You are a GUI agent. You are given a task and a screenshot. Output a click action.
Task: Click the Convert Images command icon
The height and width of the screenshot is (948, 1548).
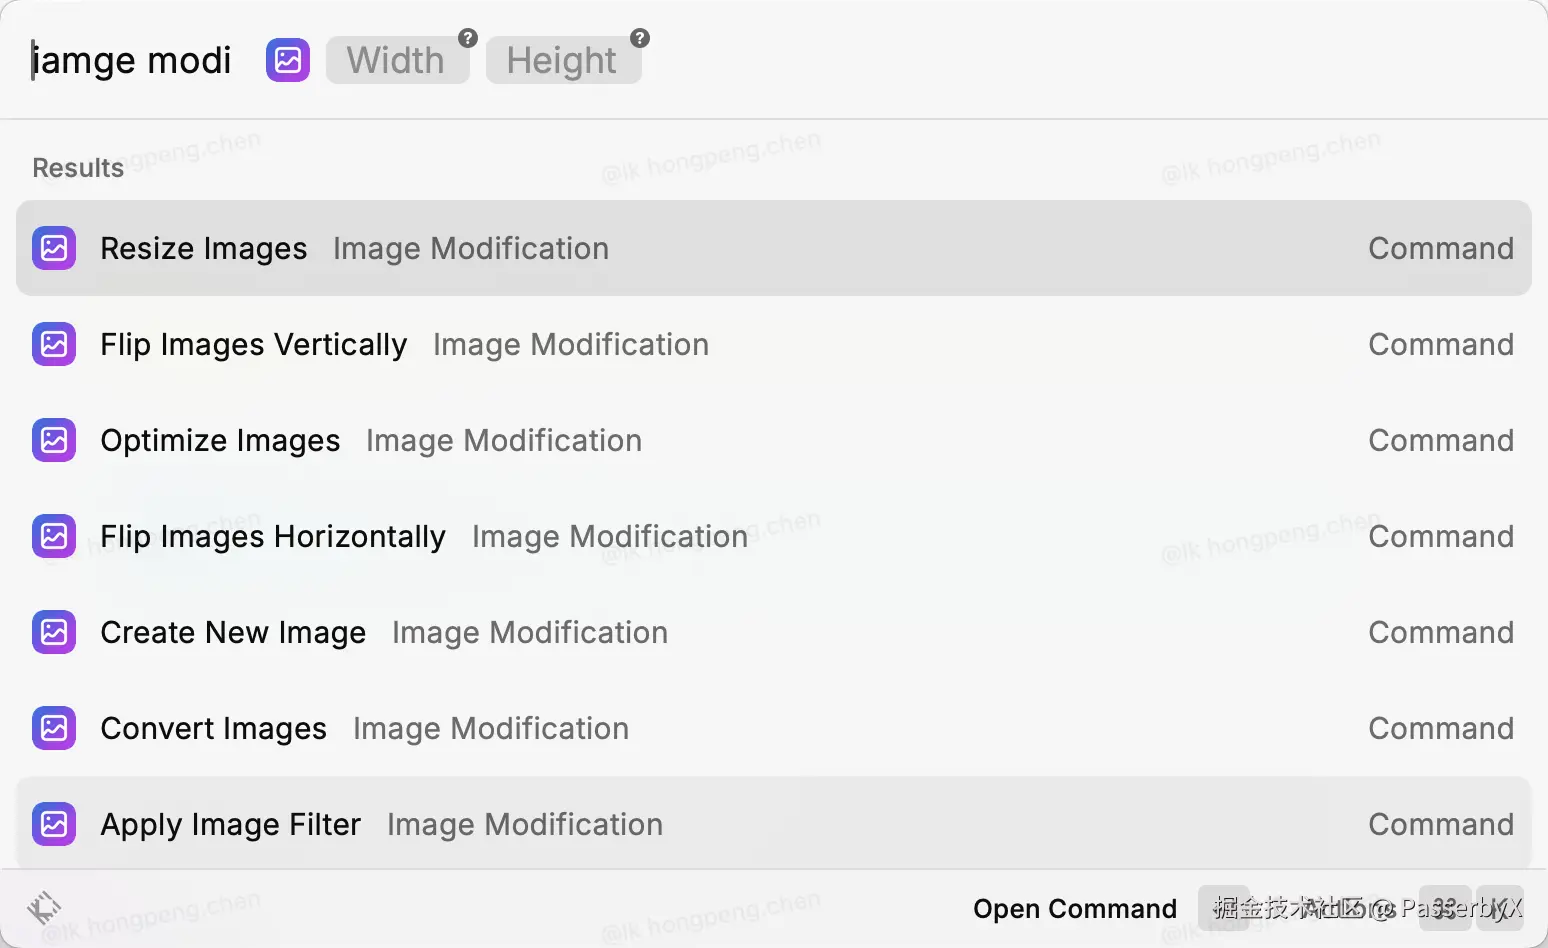click(x=54, y=728)
